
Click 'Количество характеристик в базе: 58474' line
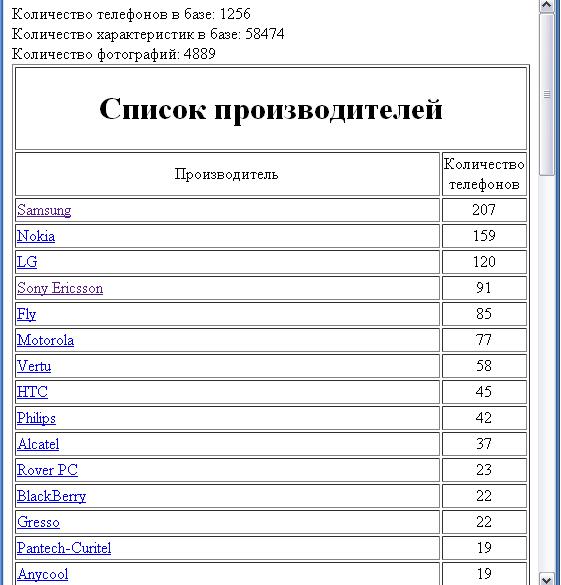coord(148,34)
